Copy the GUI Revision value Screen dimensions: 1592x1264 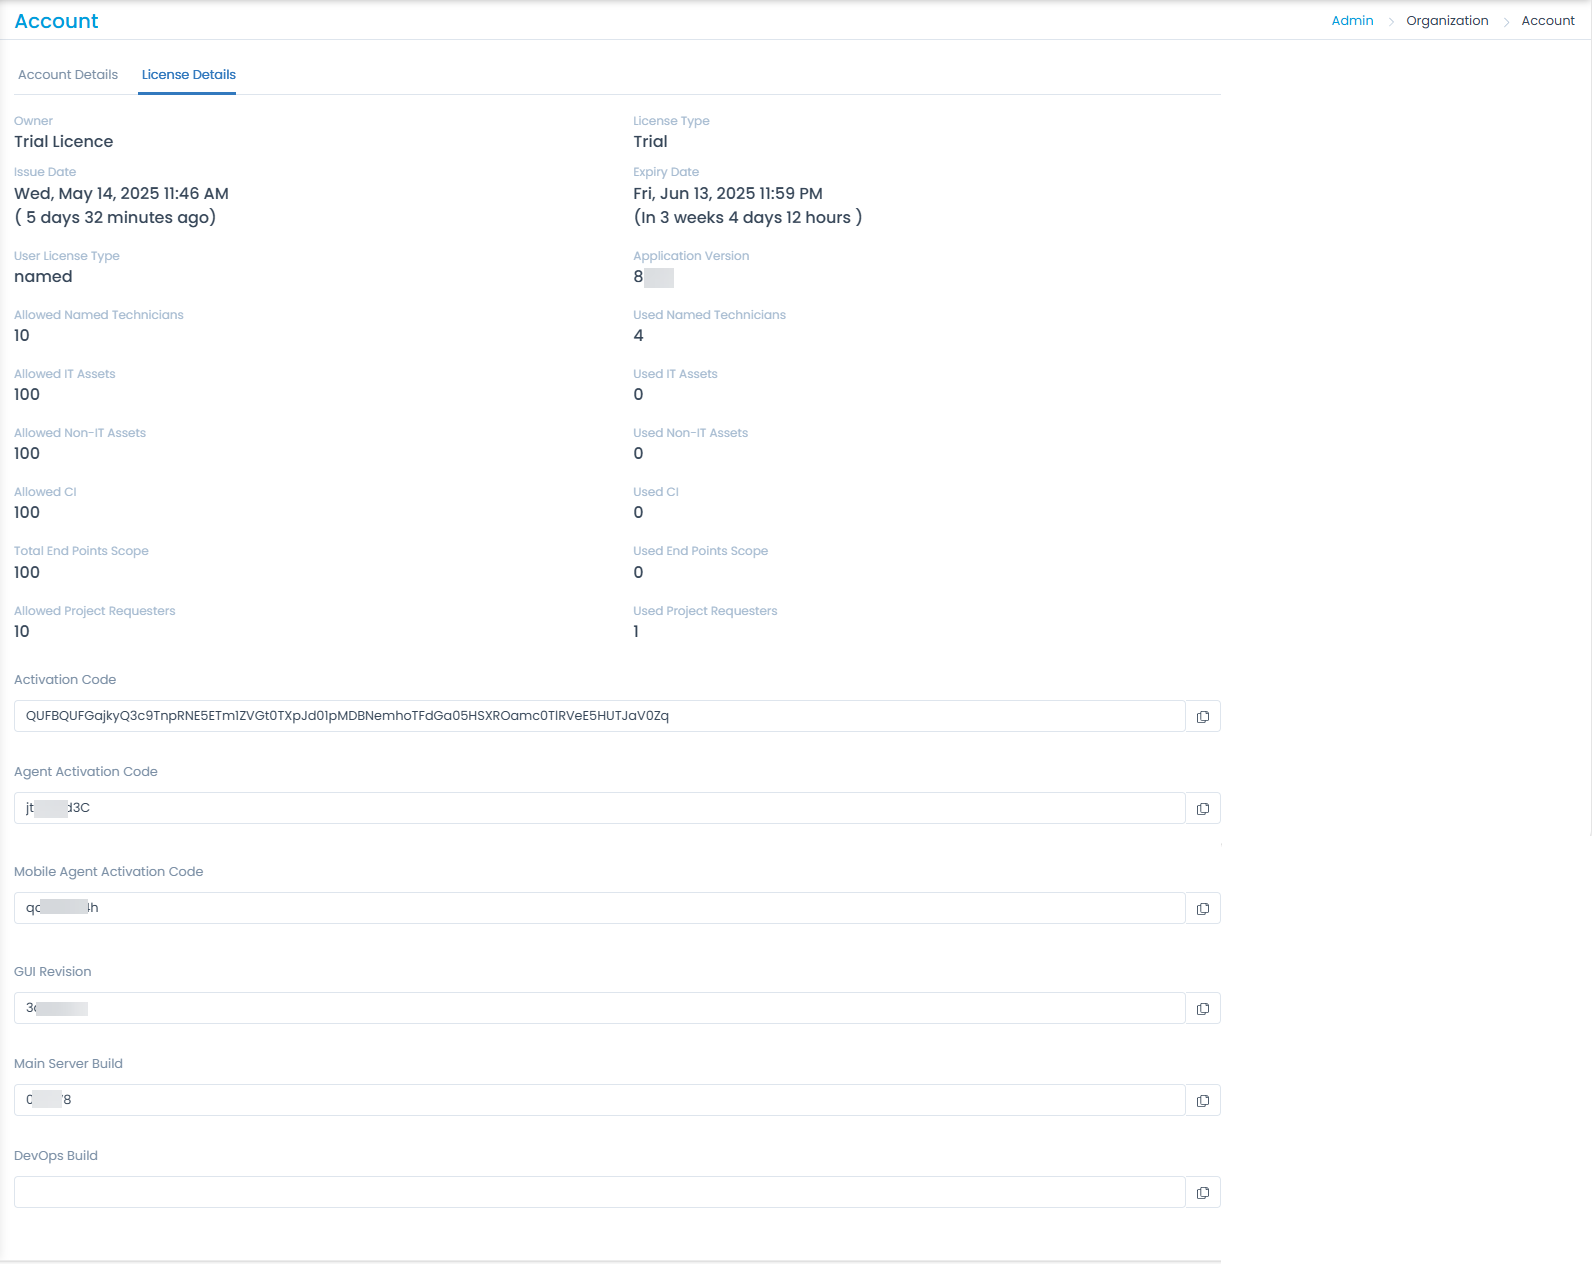click(x=1202, y=1009)
